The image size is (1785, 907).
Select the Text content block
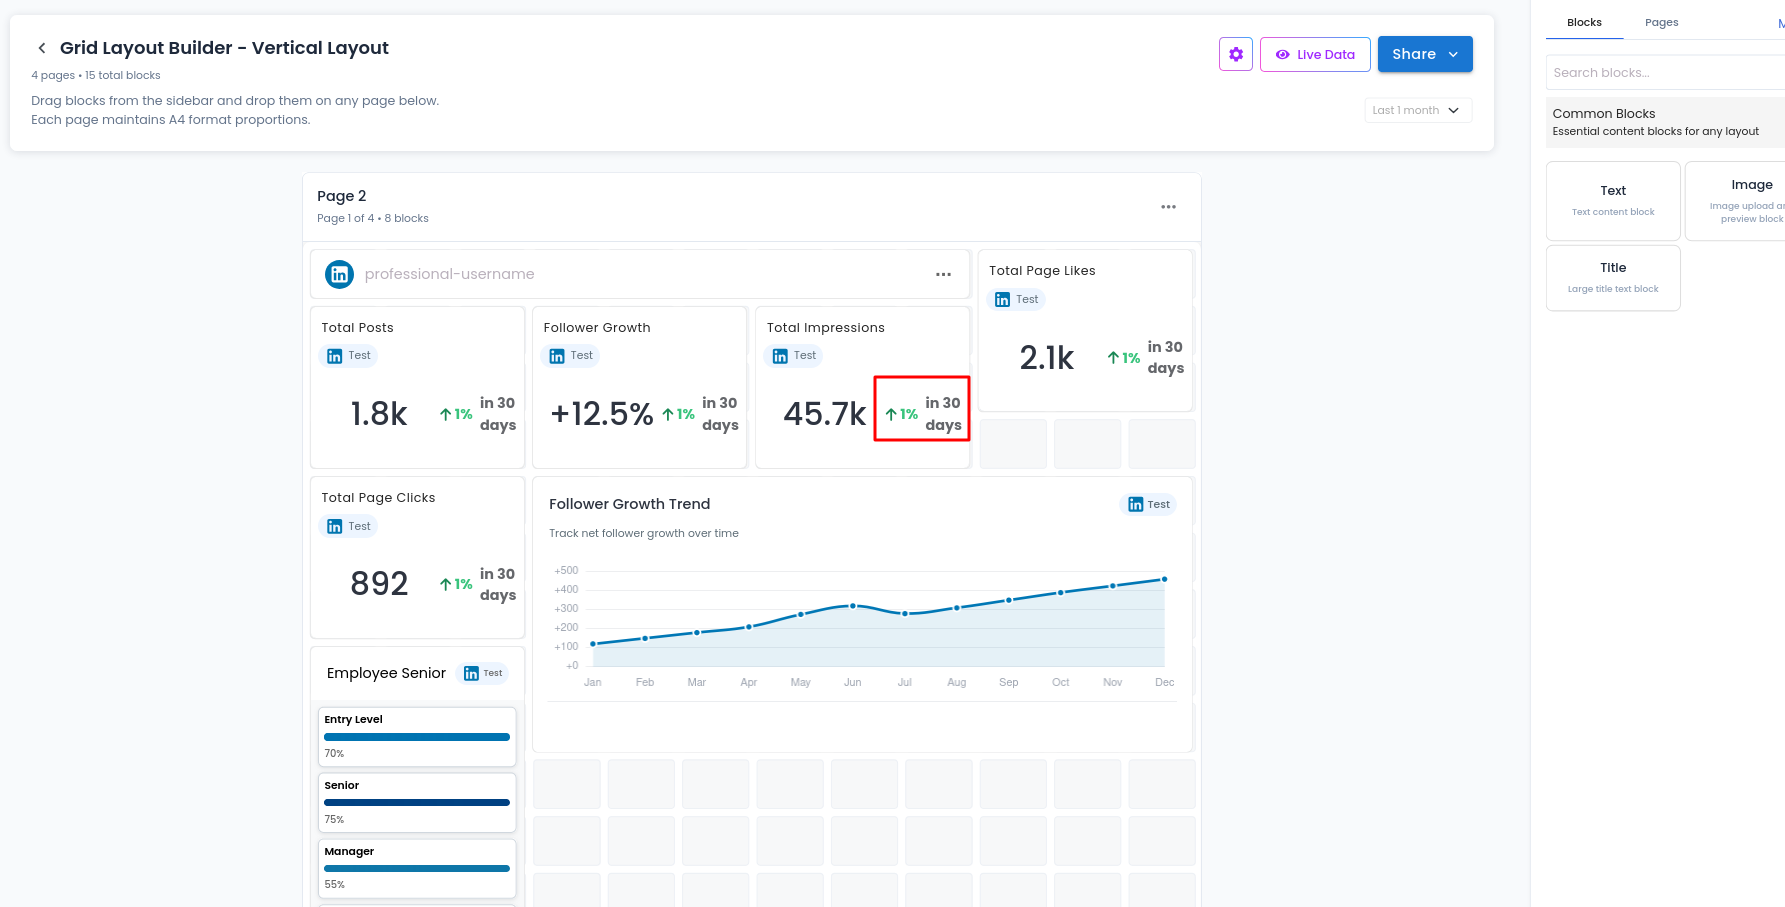click(1613, 201)
